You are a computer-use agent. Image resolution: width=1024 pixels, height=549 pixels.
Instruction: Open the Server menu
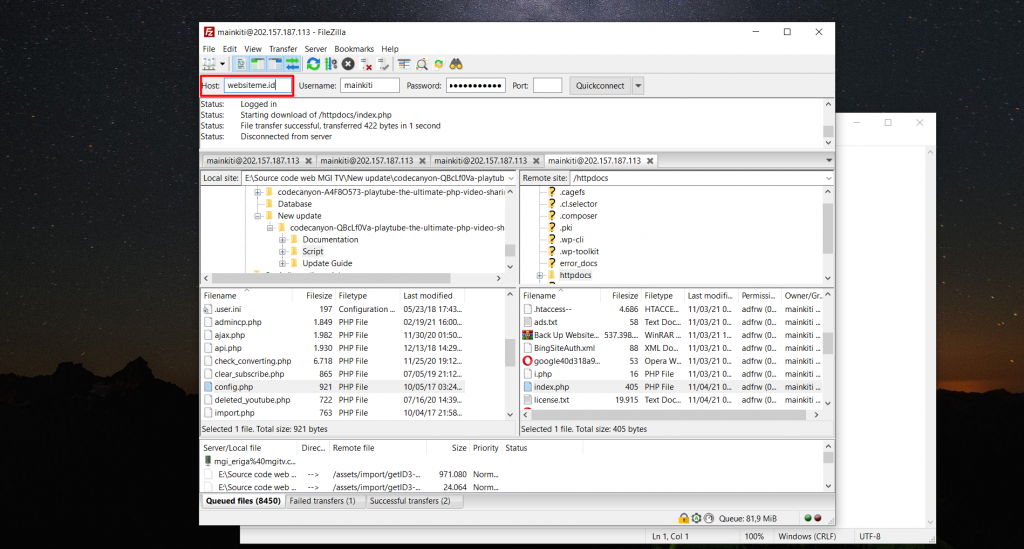(x=315, y=49)
